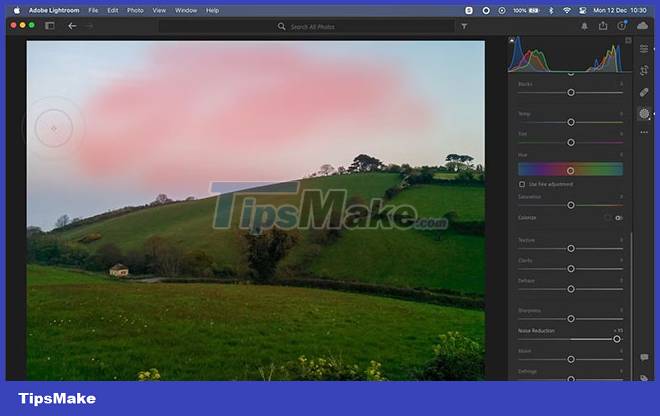Screen dimensions: 660x416
Task: Open the Adobe Lightroom app menu
Action: point(54,11)
